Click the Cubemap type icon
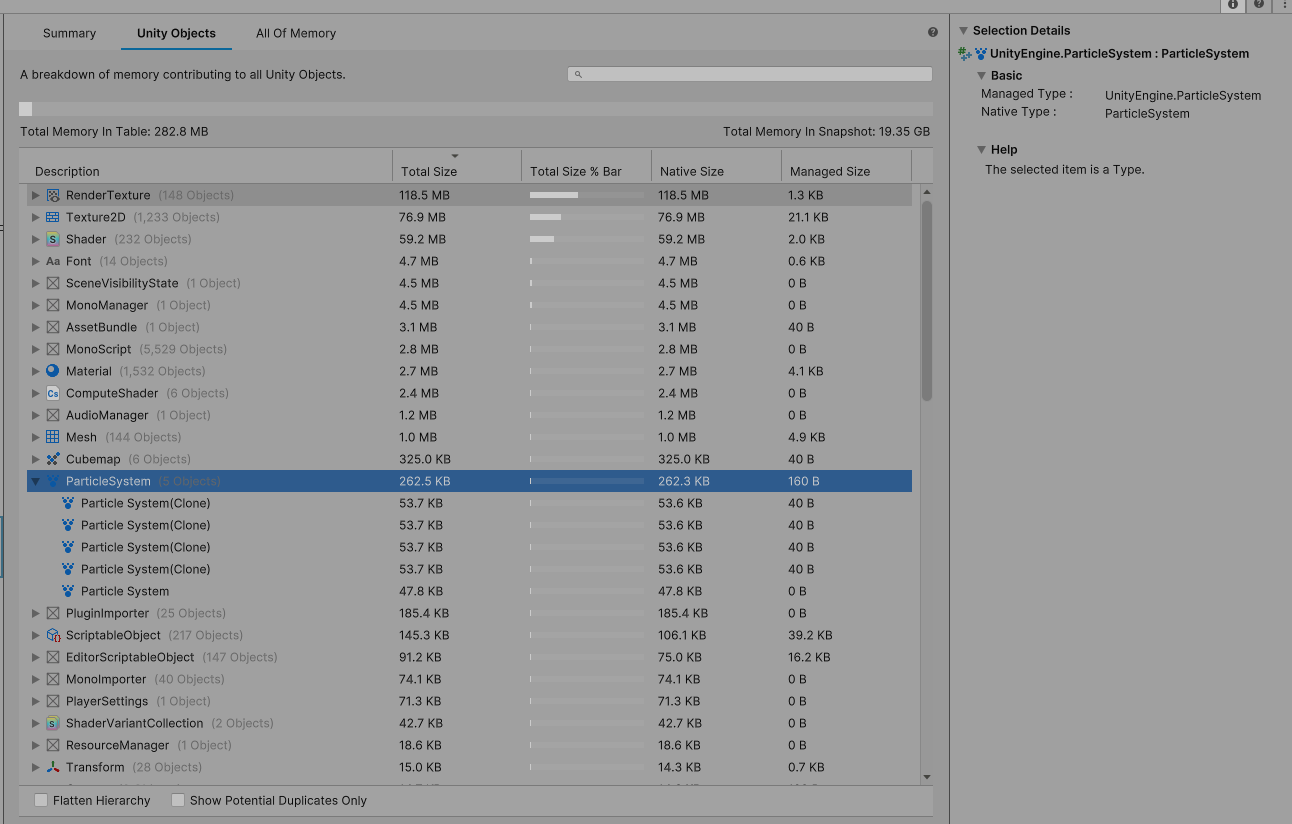 point(53,459)
